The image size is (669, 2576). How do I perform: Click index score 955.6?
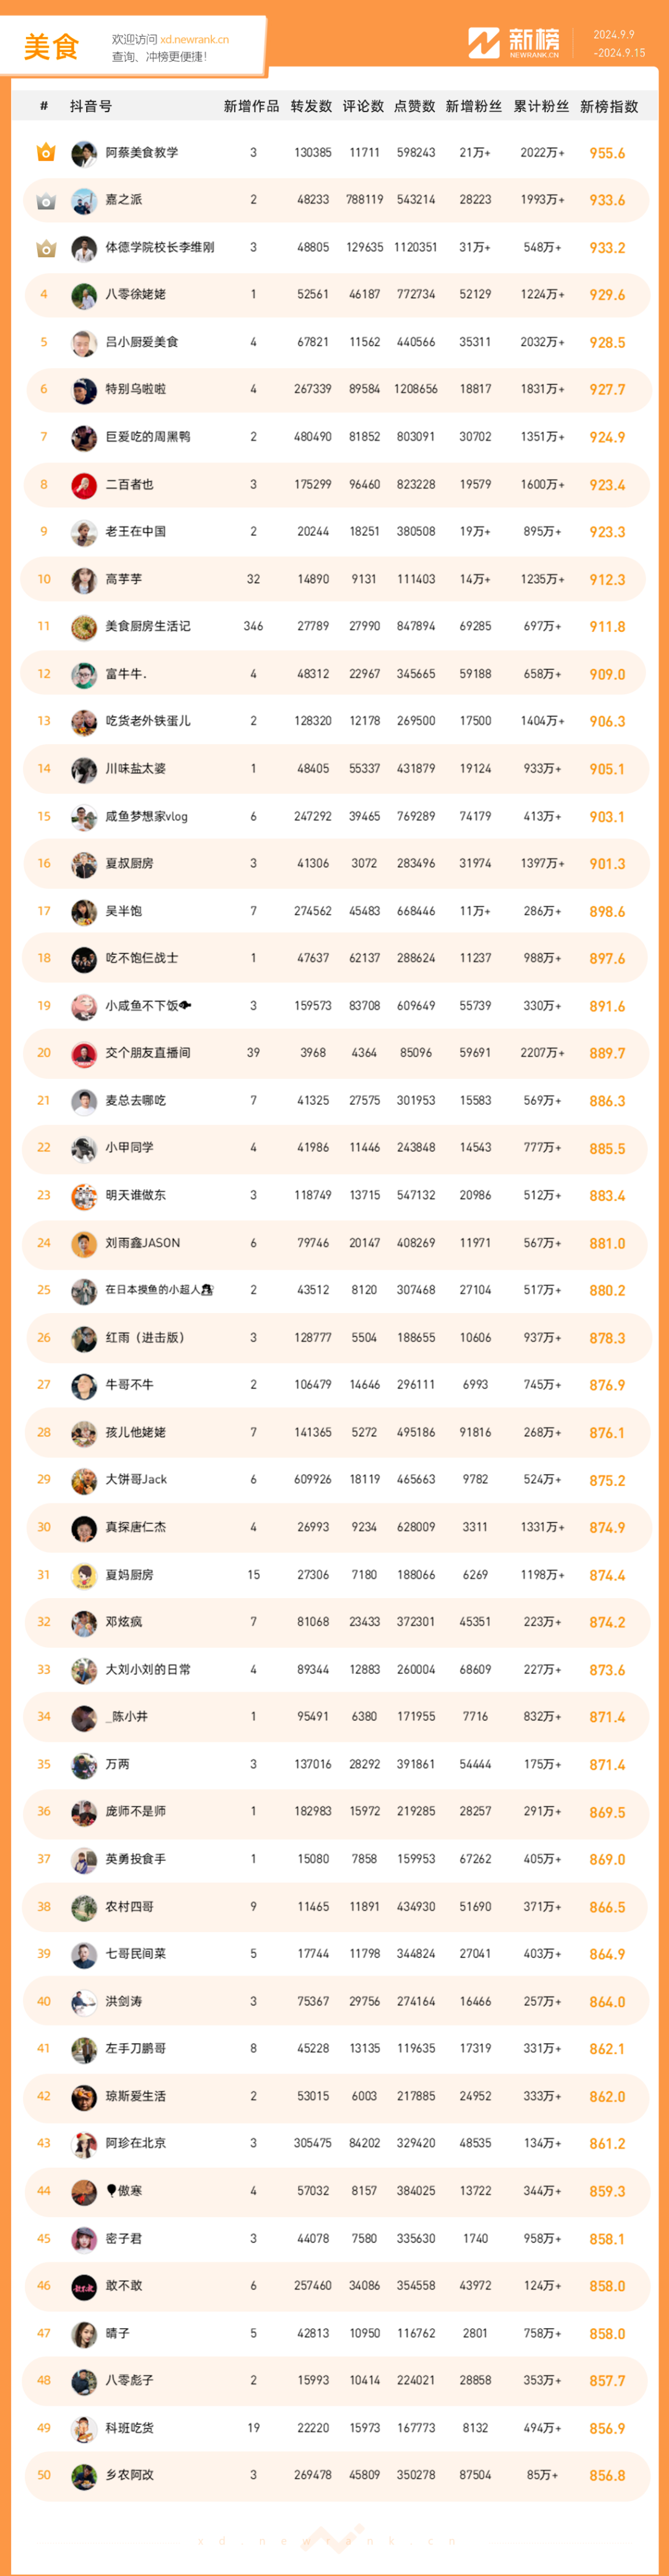coord(607,153)
